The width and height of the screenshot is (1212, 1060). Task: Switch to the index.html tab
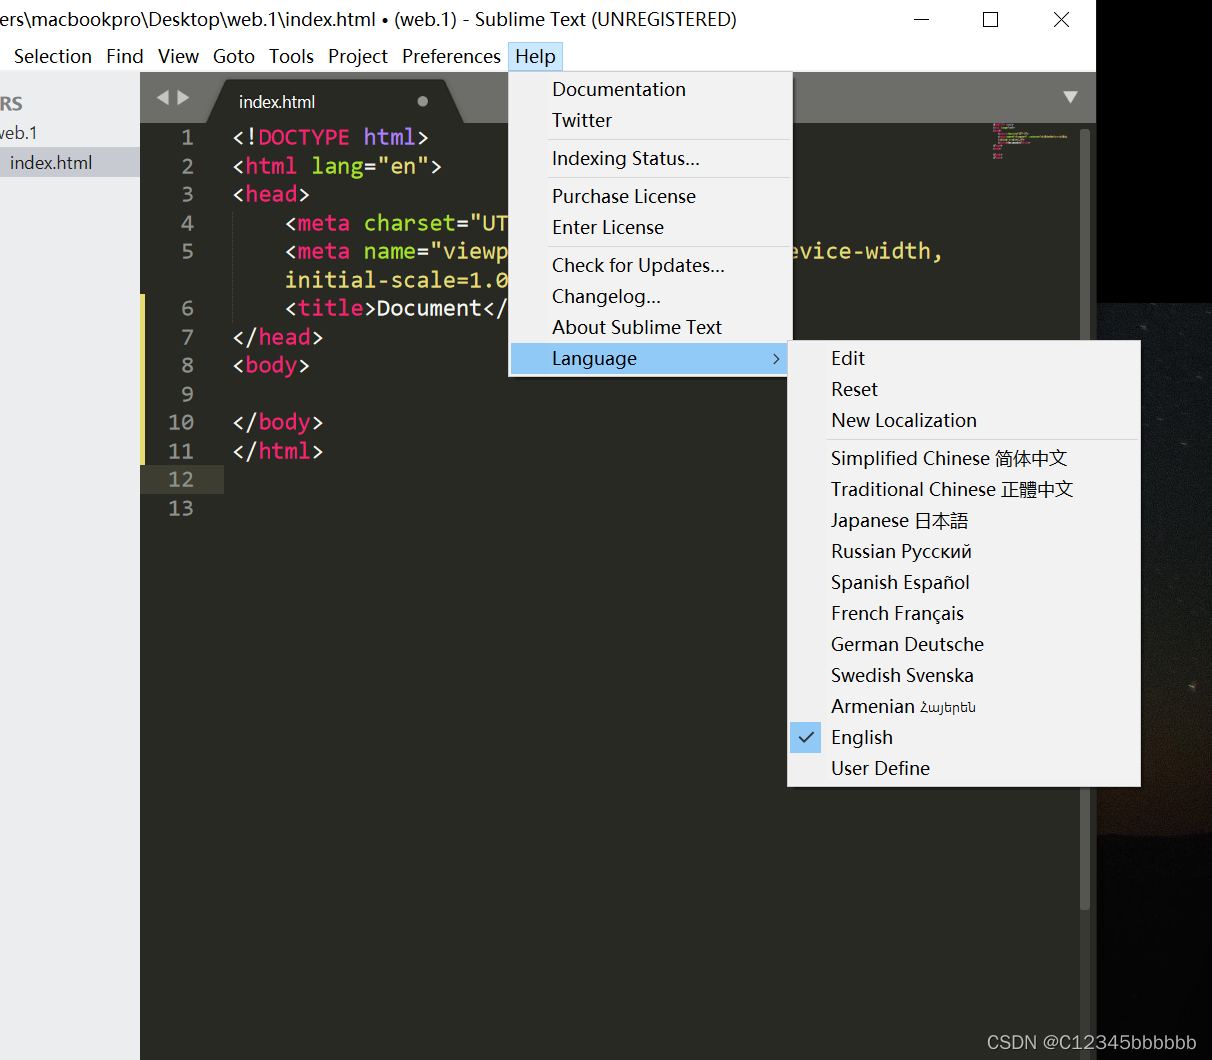tap(334, 101)
